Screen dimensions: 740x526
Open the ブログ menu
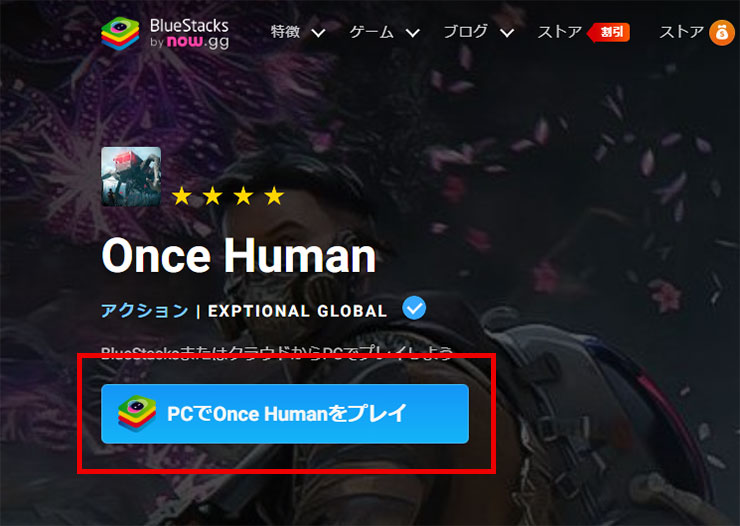[x=466, y=32]
